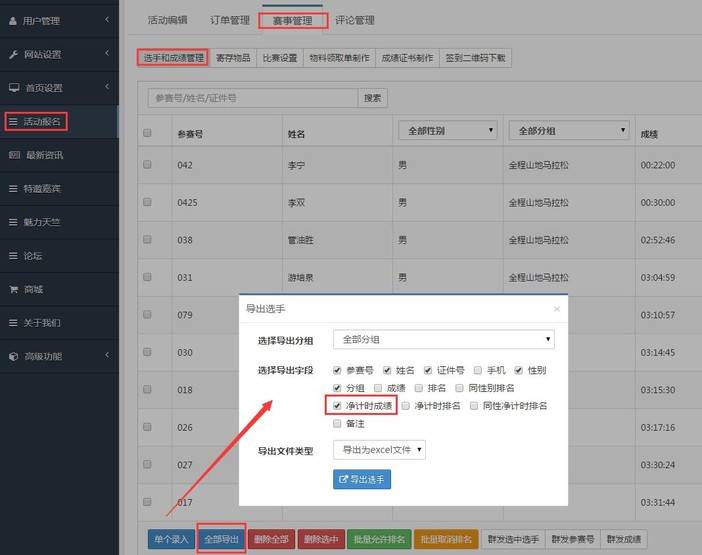Open the 全部性别 filter dropdown

447,130
